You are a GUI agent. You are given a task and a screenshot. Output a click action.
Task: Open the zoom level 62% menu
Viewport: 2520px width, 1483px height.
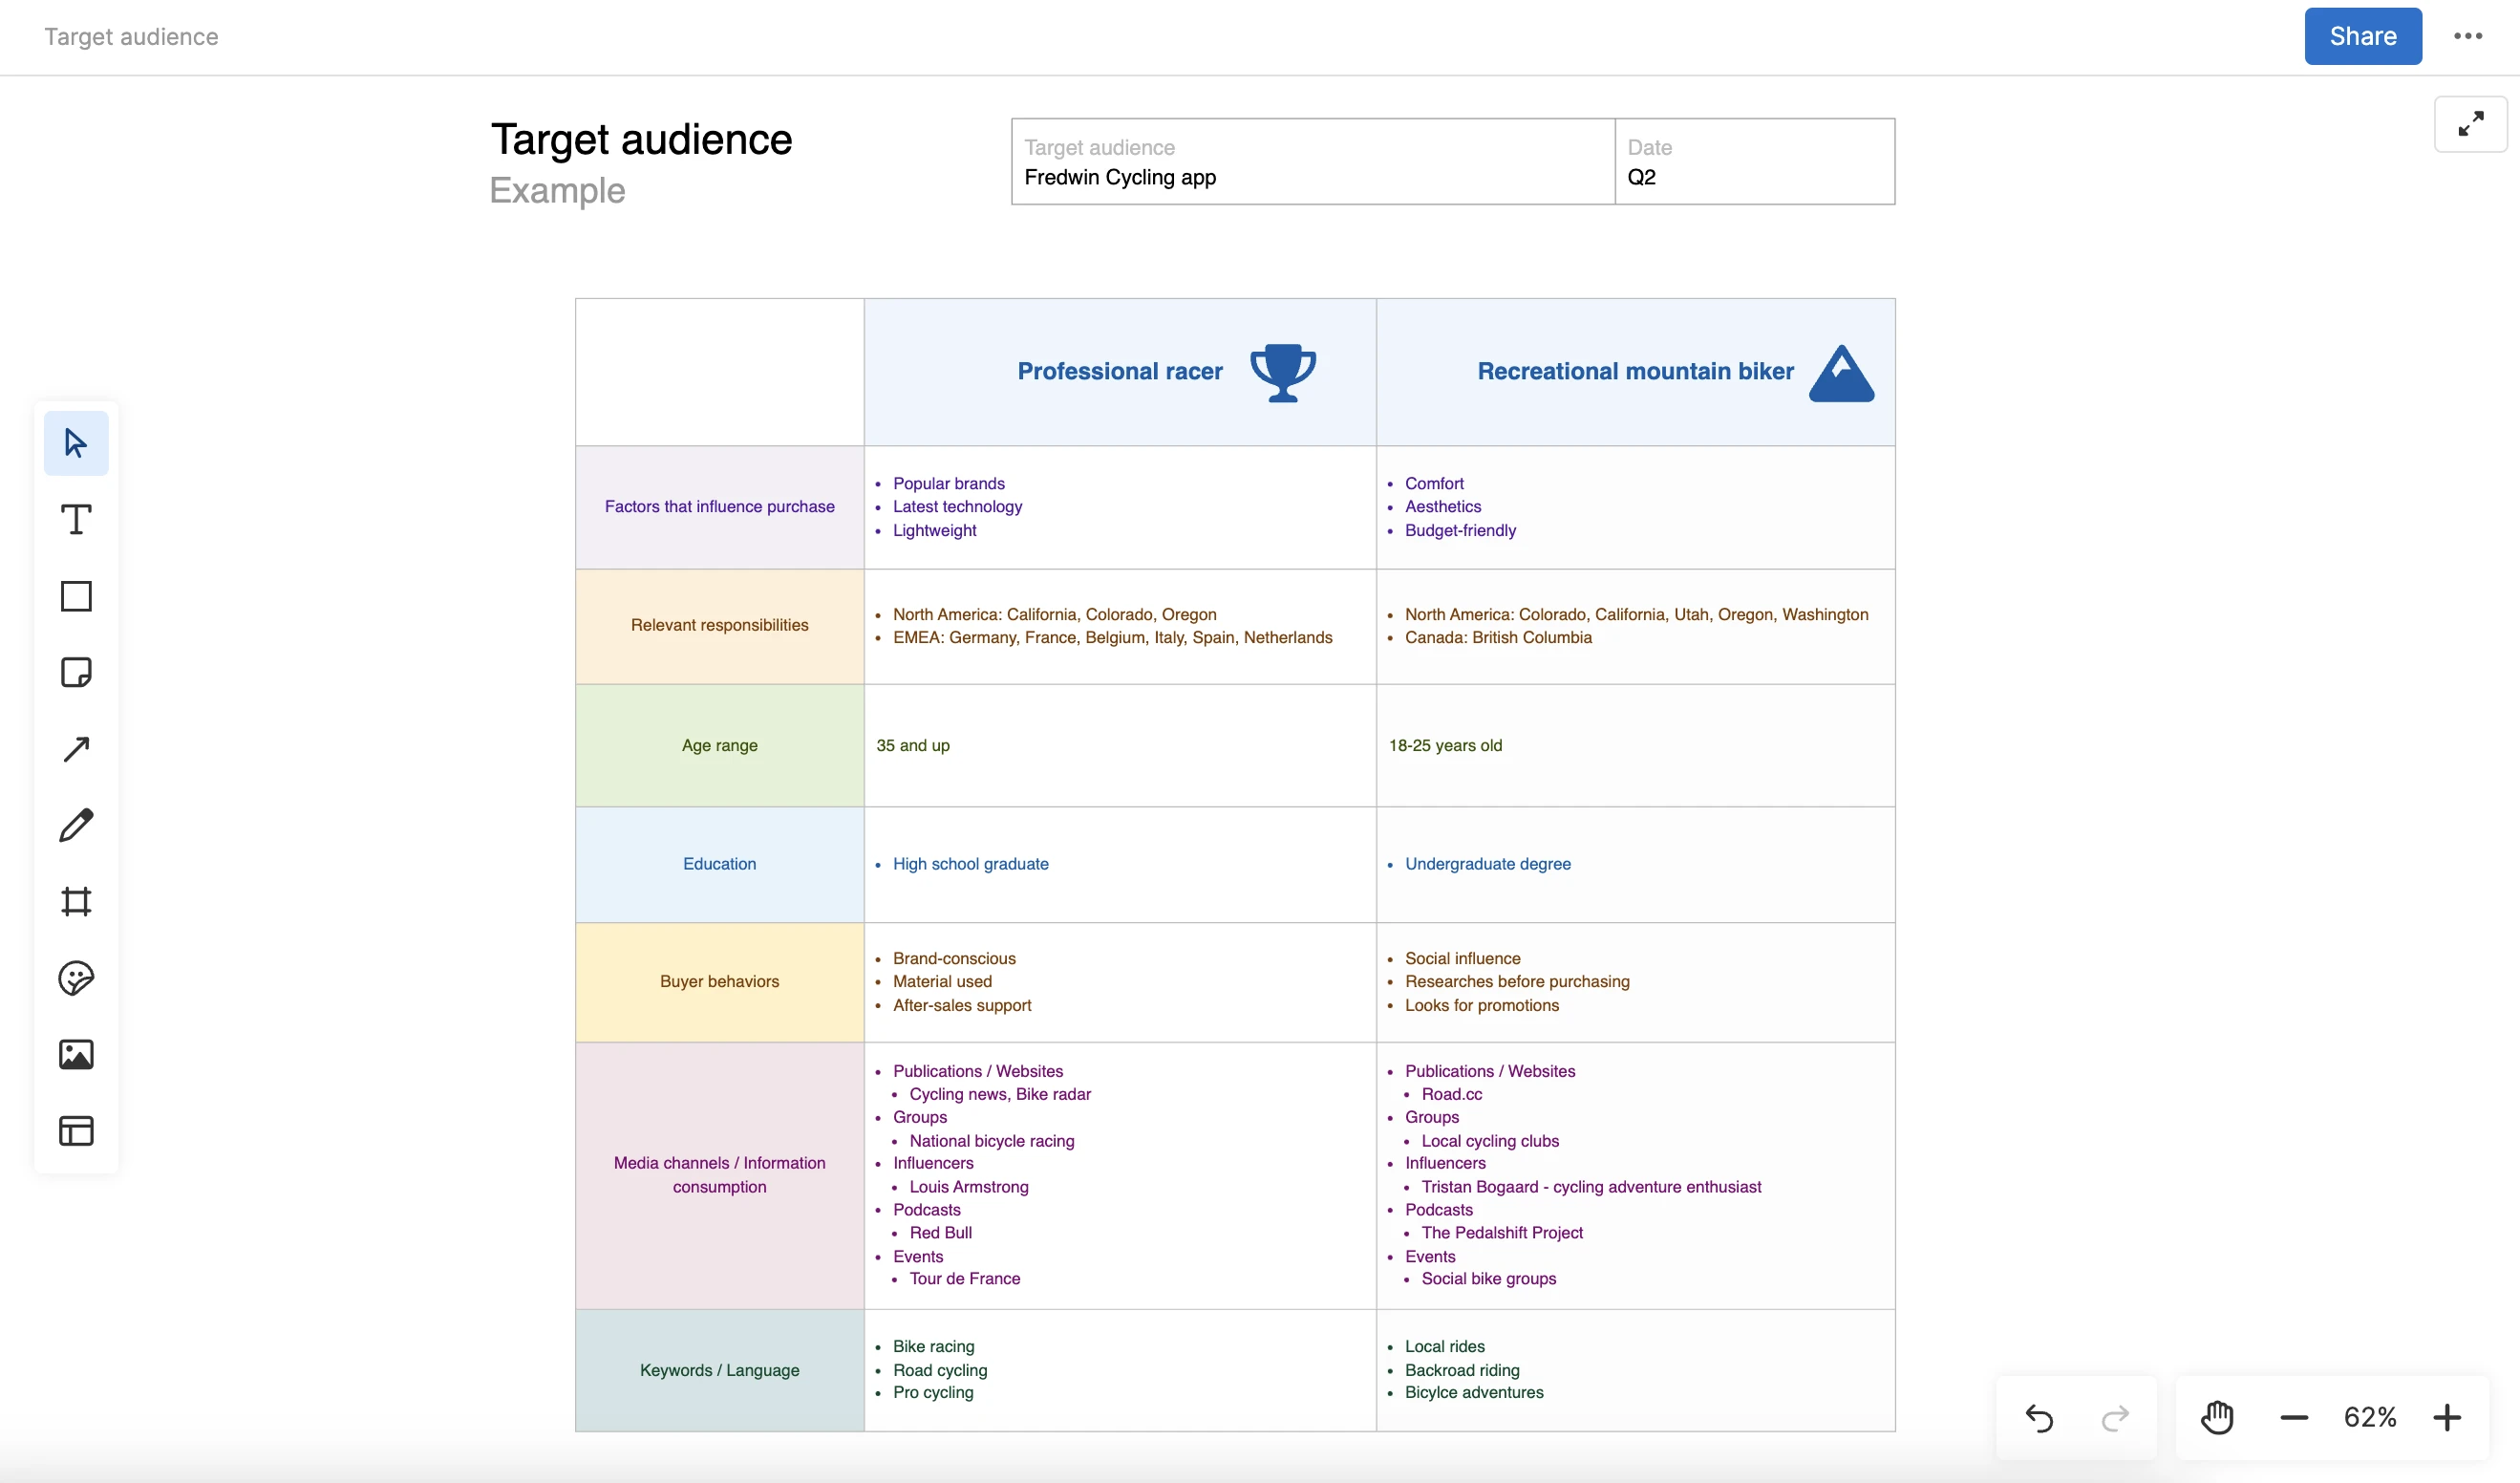[x=2371, y=1417]
